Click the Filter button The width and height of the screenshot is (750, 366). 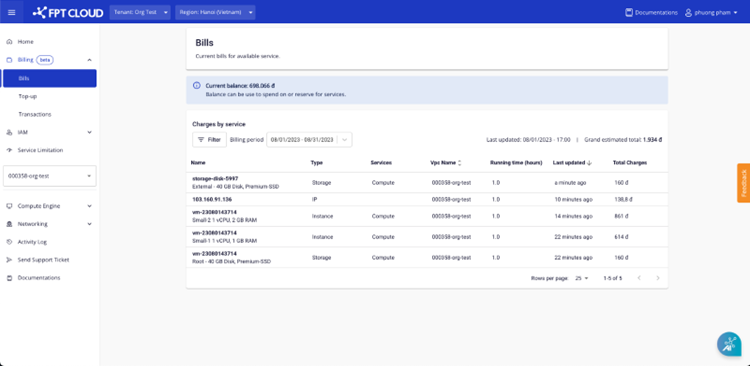[210, 140]
